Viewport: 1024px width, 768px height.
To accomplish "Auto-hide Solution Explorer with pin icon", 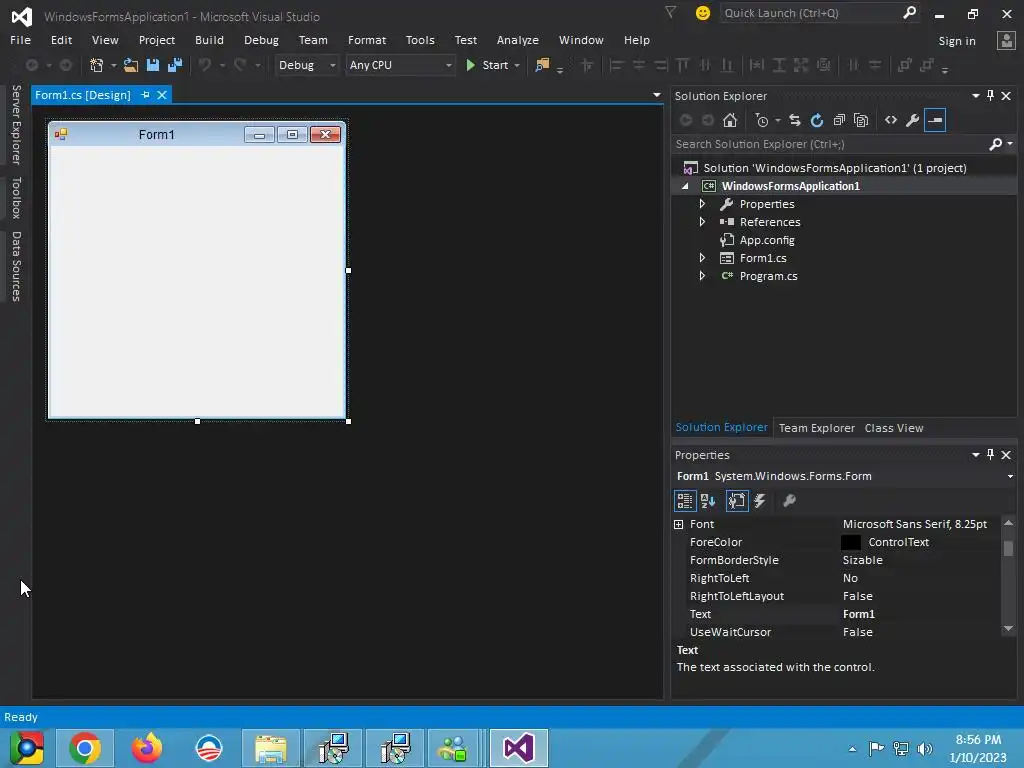I will point(991,96).
